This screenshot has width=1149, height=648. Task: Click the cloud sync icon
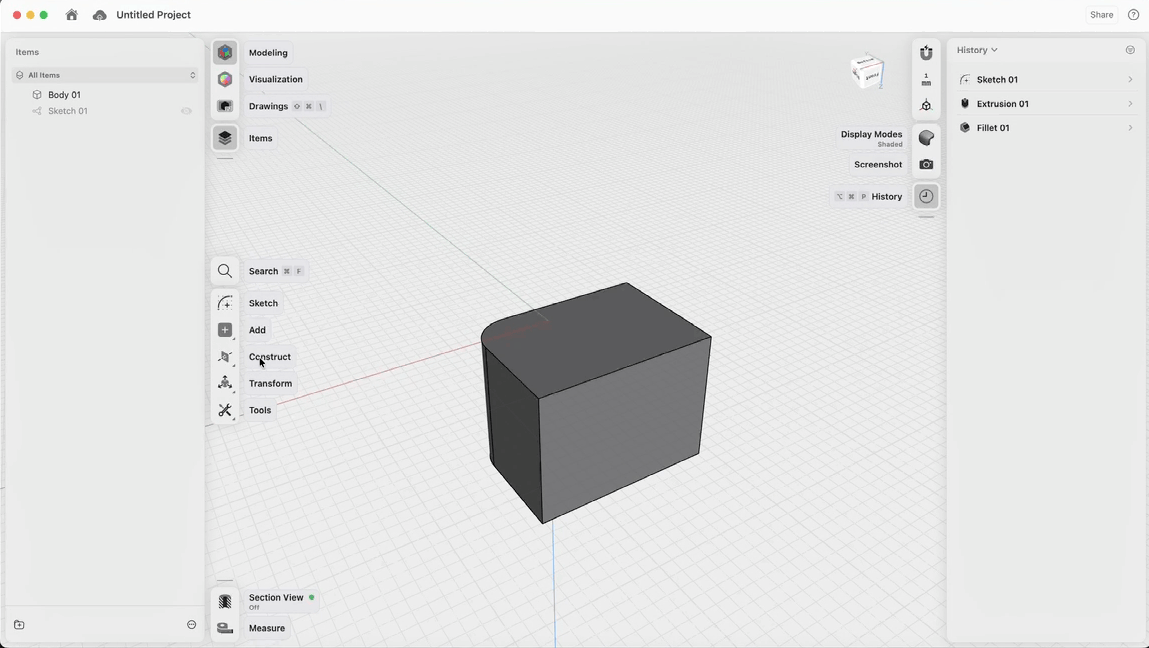tap(100, 15)
